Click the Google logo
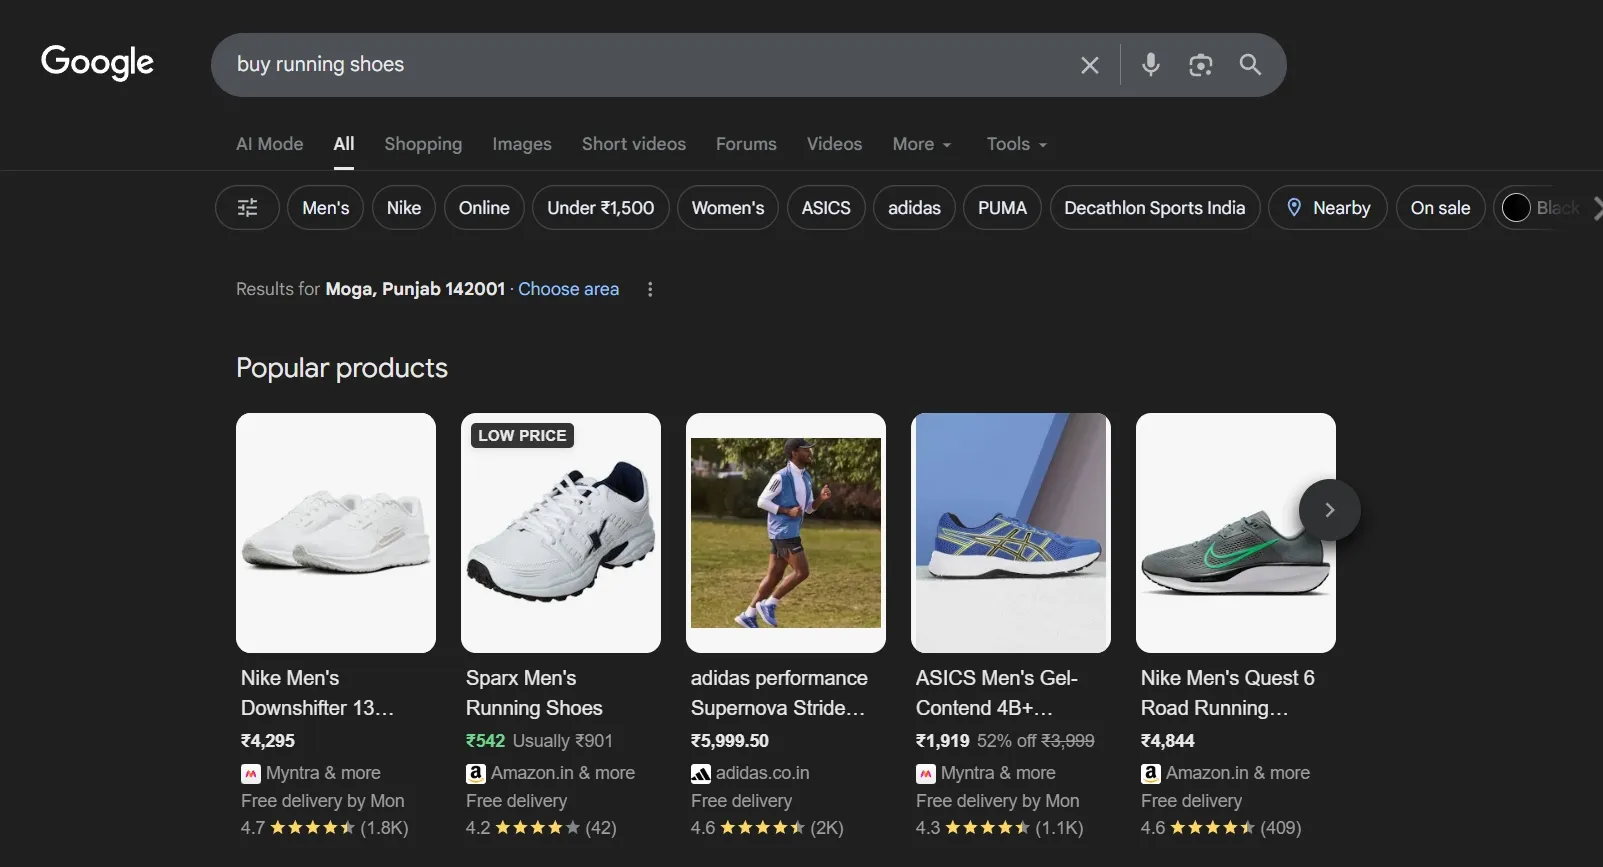Image resolution: width=1603 pixels, height=867 pixels. pos(97,63)
